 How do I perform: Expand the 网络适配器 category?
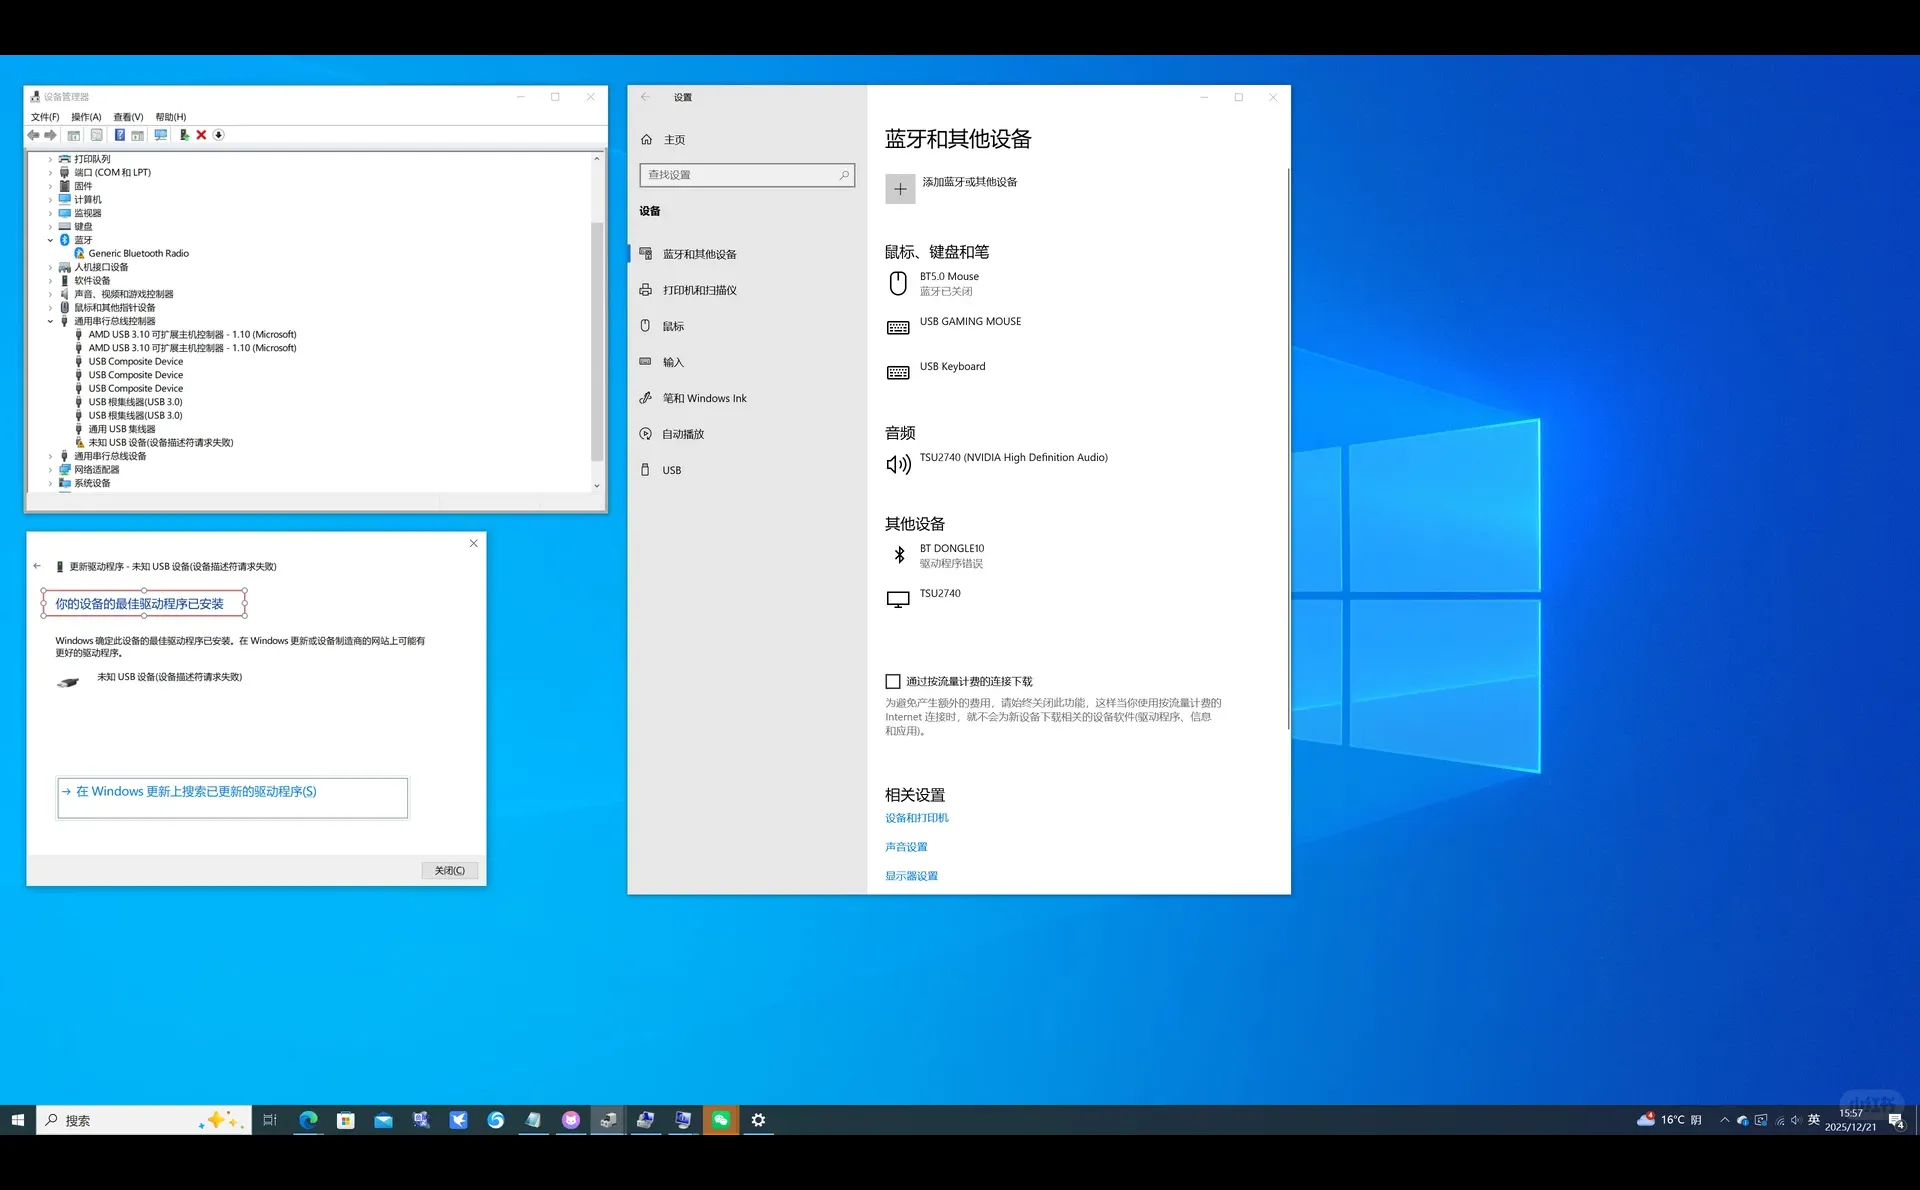point(50,469)
